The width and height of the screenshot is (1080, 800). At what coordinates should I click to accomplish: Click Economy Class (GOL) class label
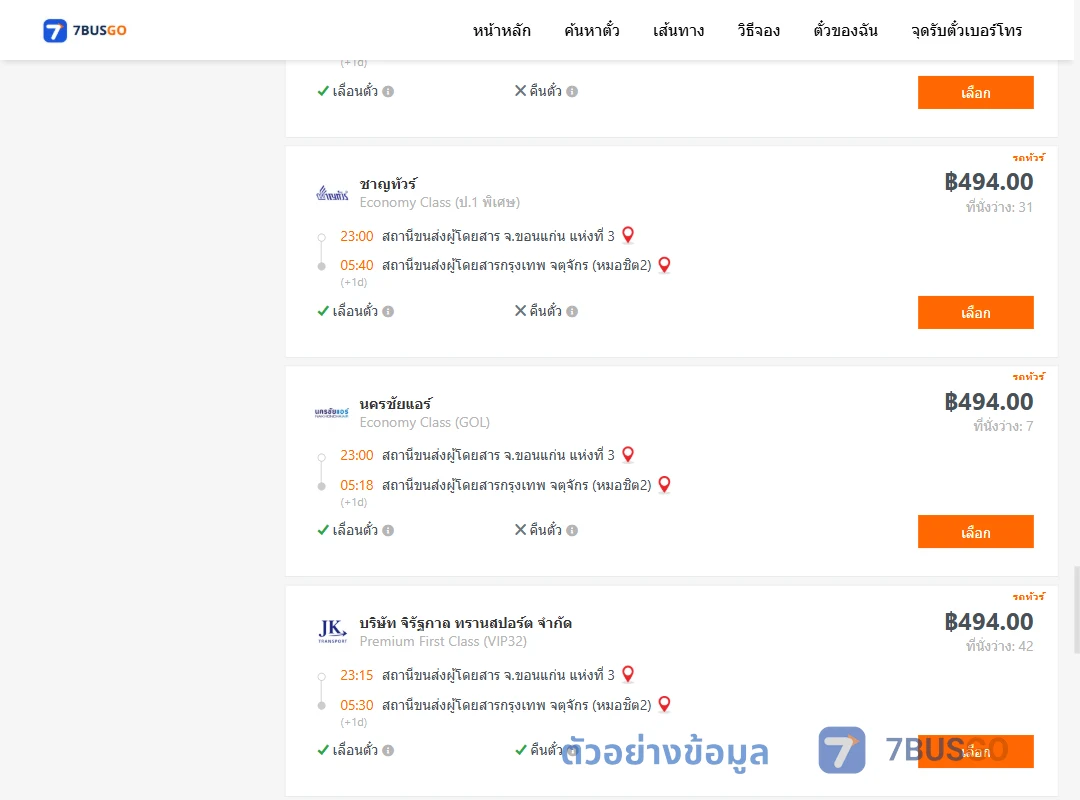[x=424, y=422]
